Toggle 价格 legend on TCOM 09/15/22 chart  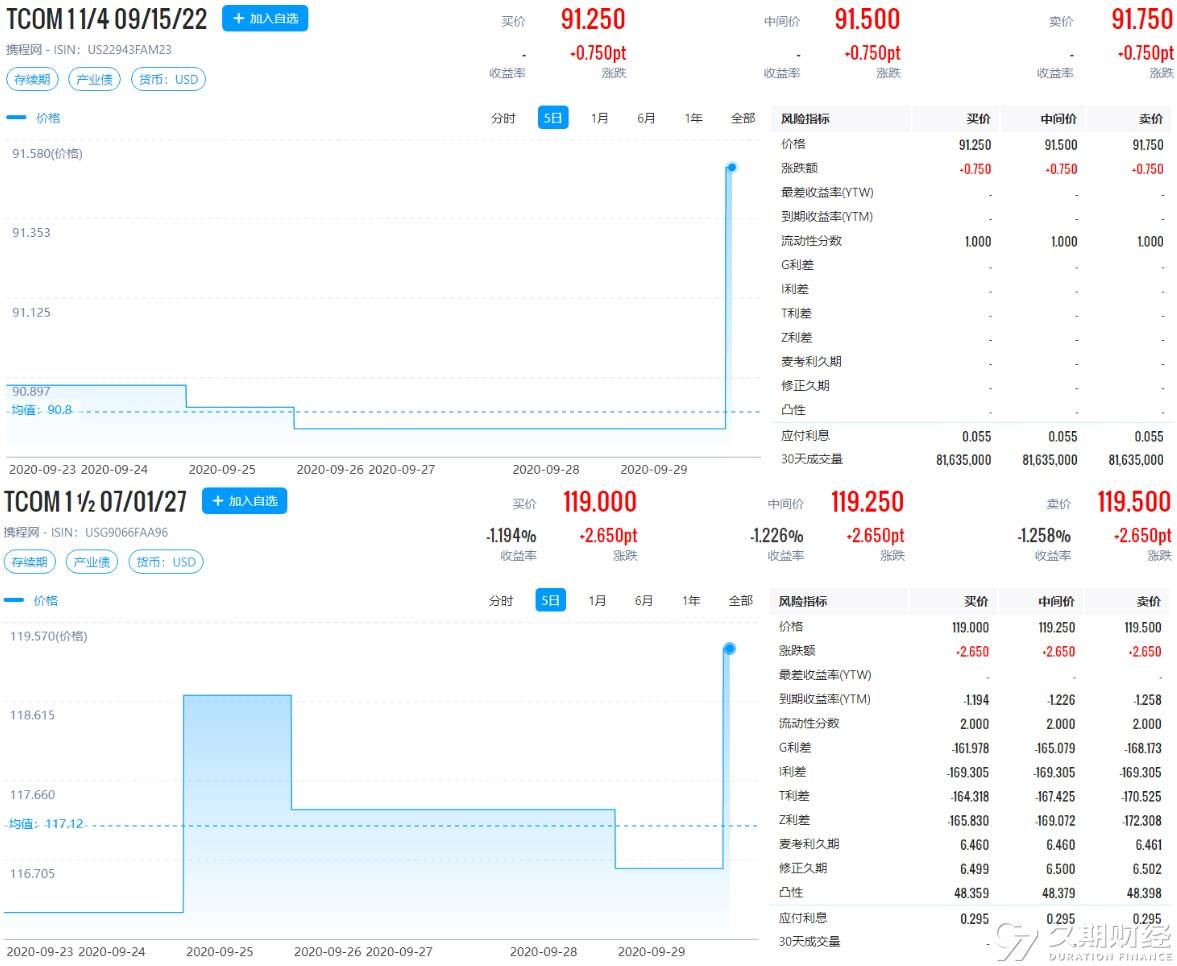[x=34, y=118]
